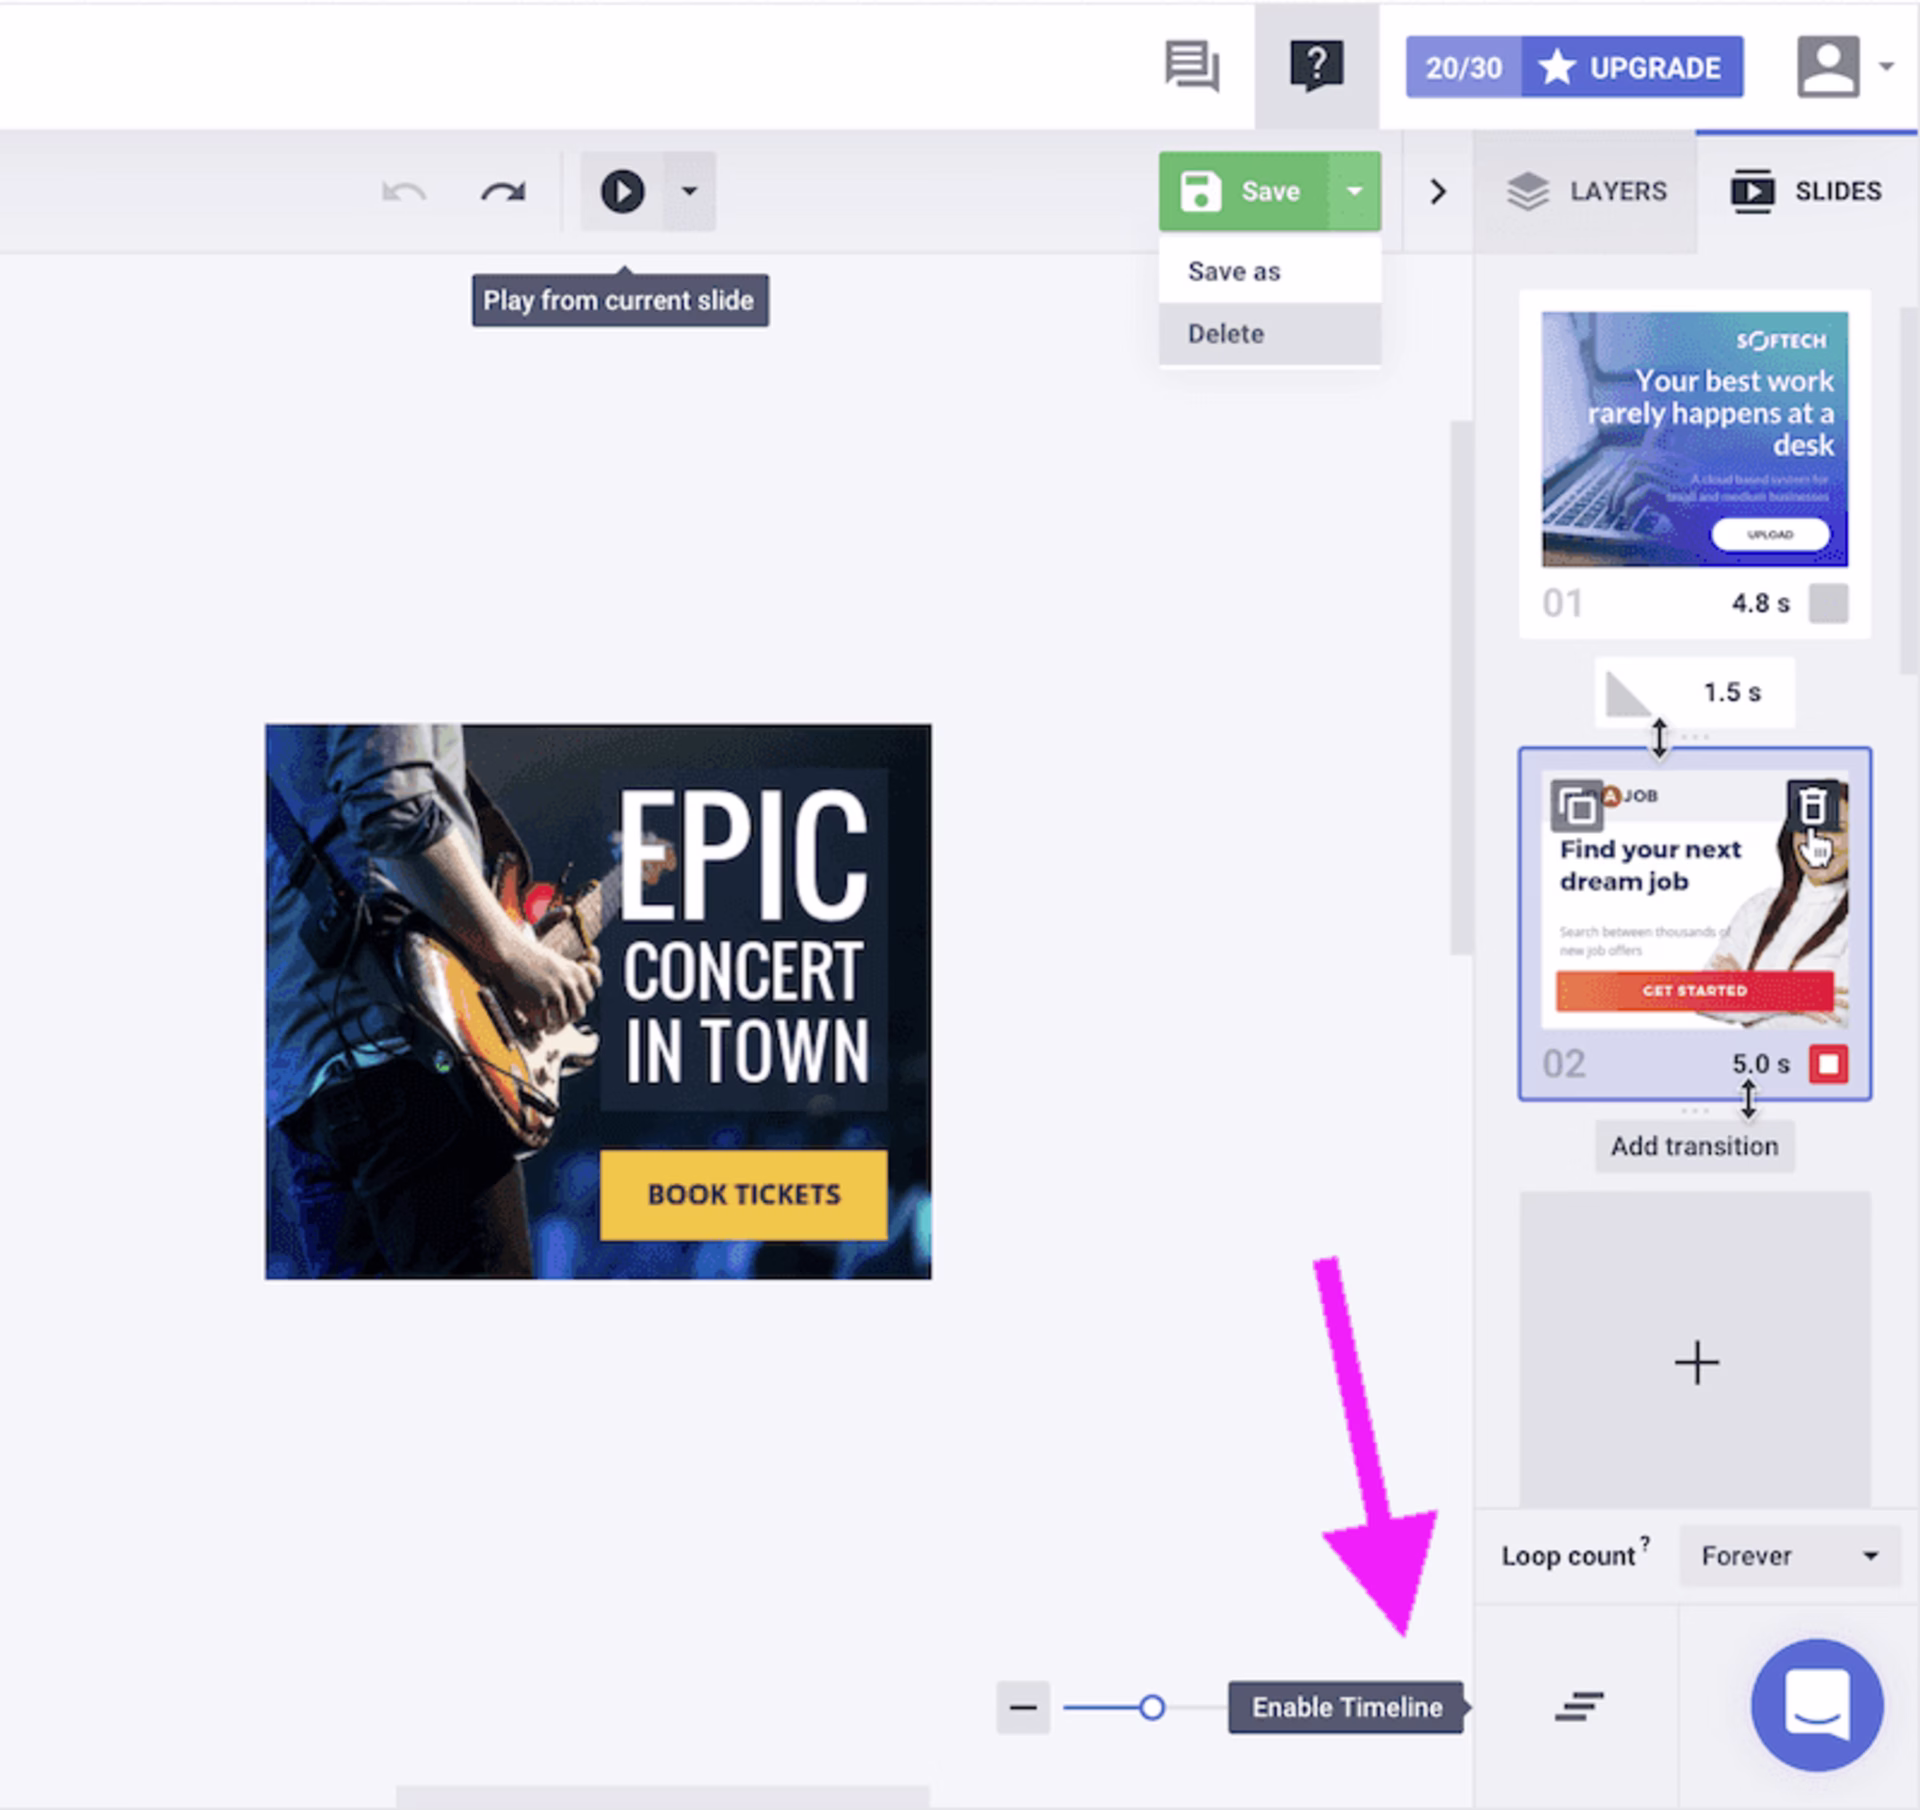Screen dimensions: 1920x1810
Task: Open the Loop count Forever dropdown
Action: (1789, 1555)
